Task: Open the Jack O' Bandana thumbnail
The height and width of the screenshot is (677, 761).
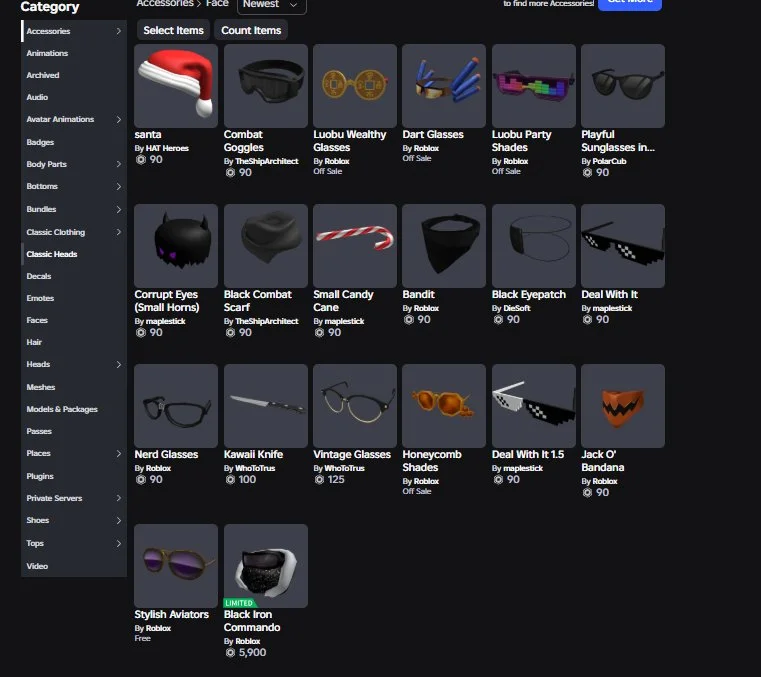Action: click(x=623, y=406)
